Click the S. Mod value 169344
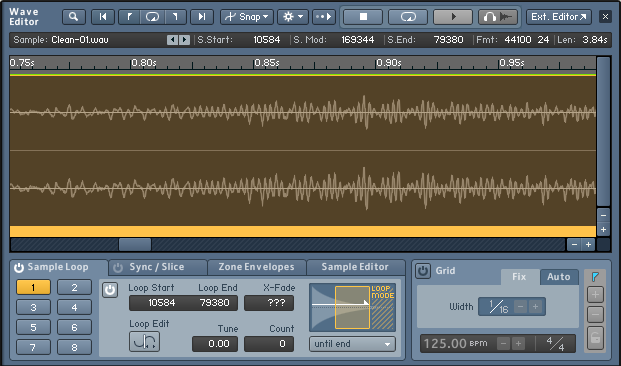This screenshot has width=621, height=366. [357, 40]
